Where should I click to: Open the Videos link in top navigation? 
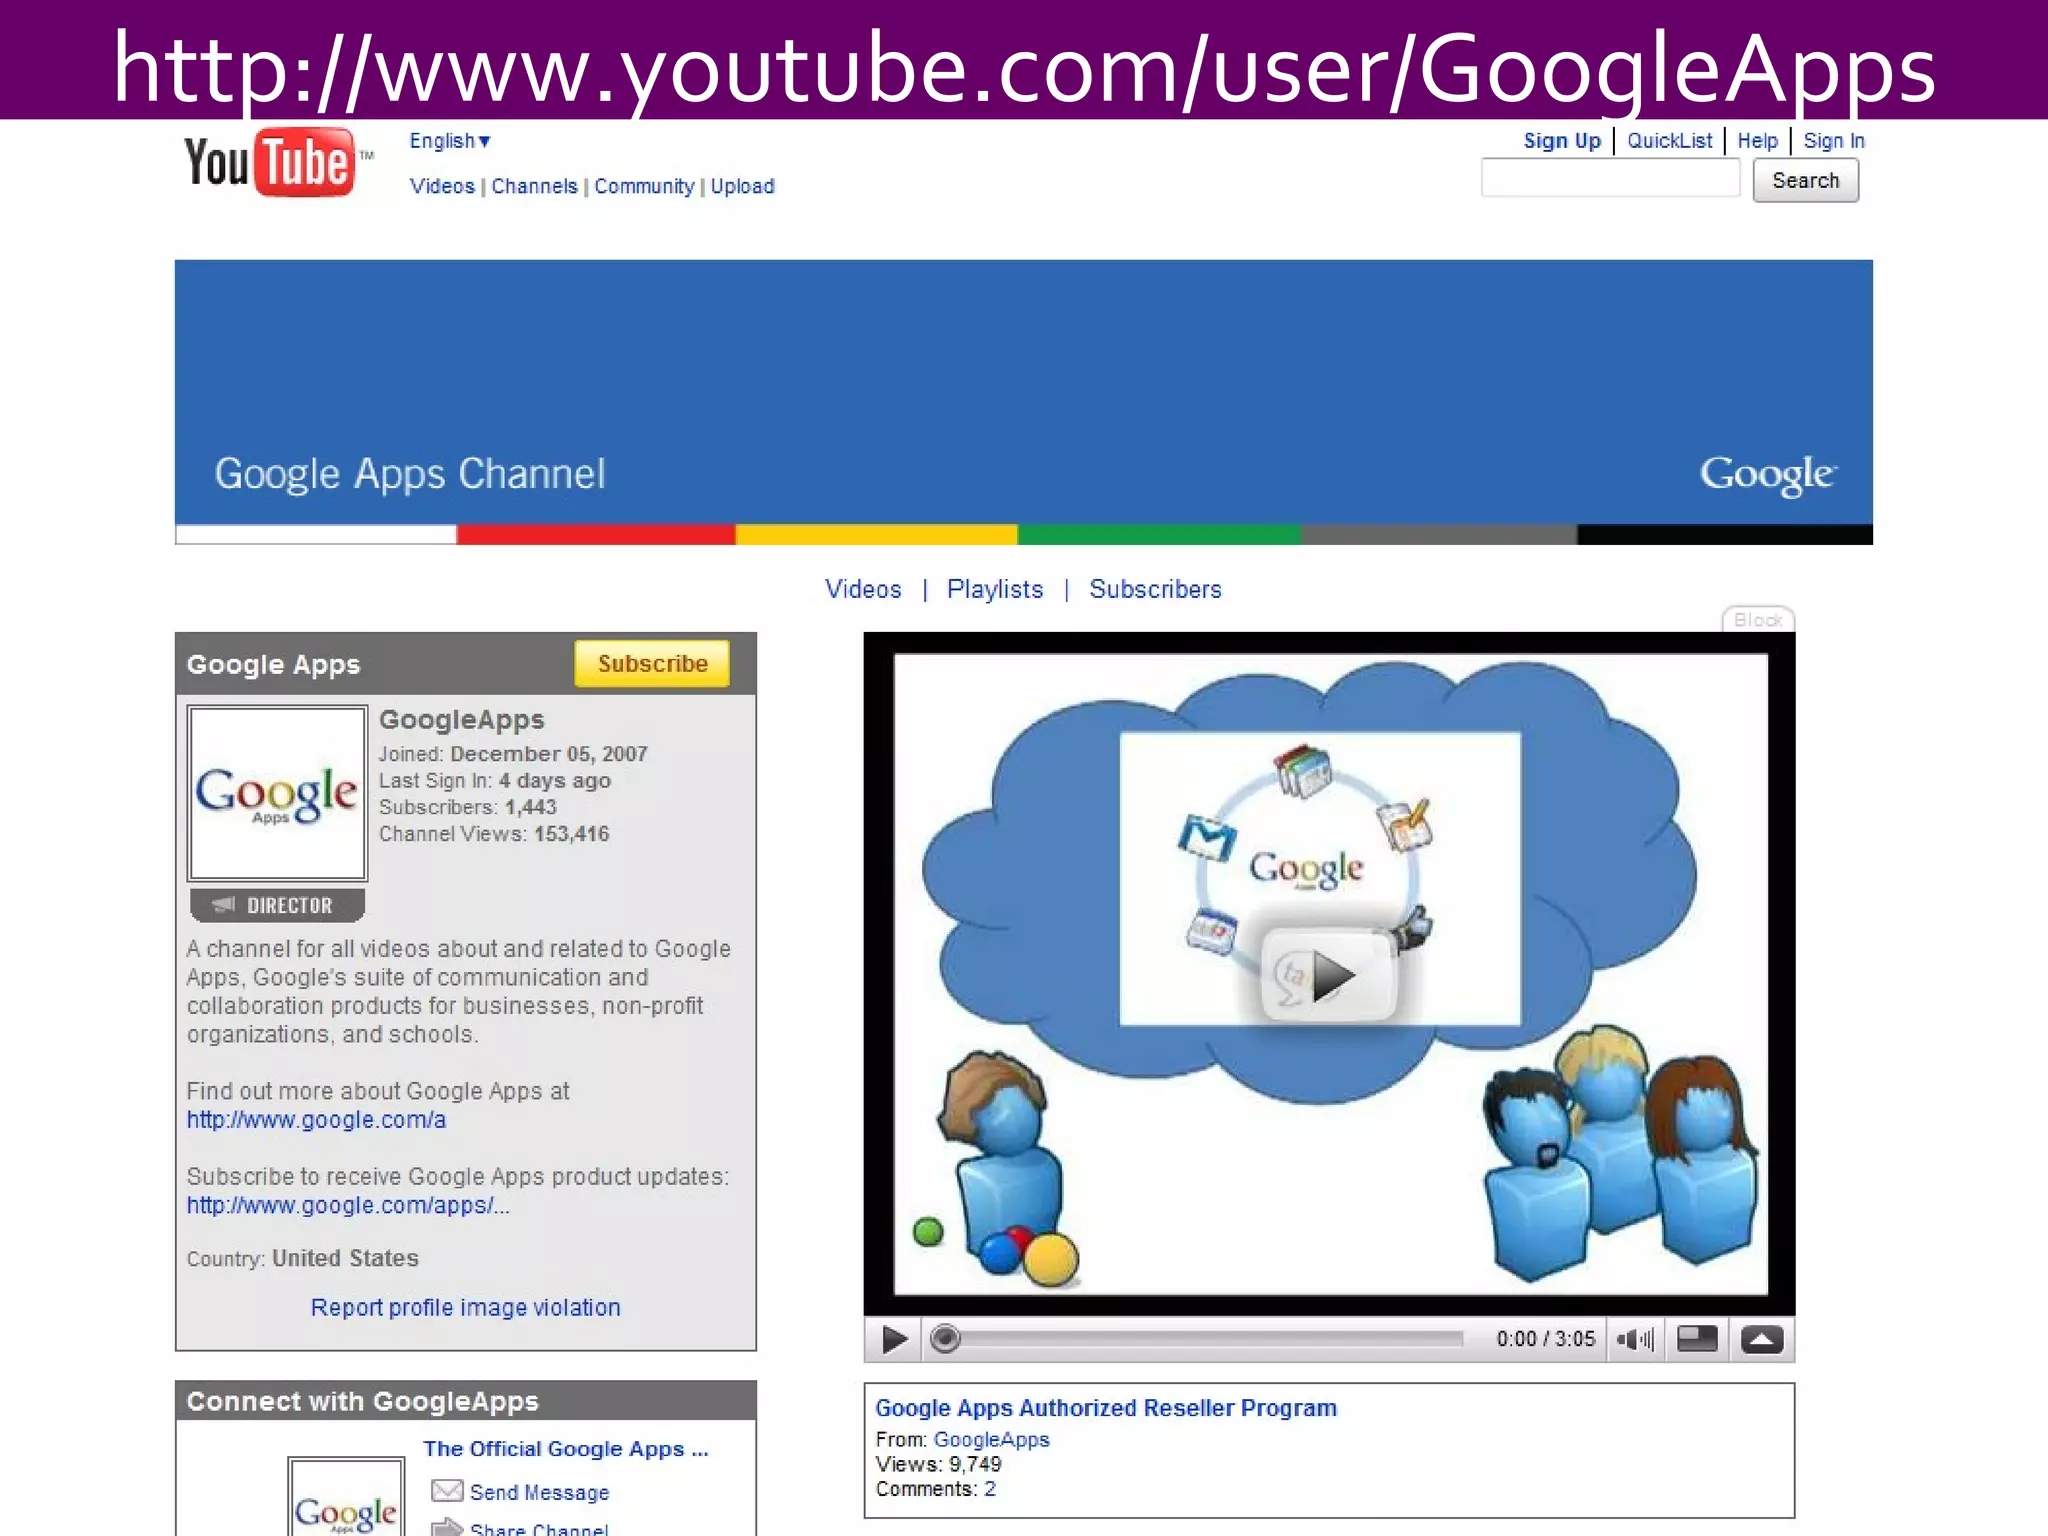pyautogui.click(x=442, y=186)
